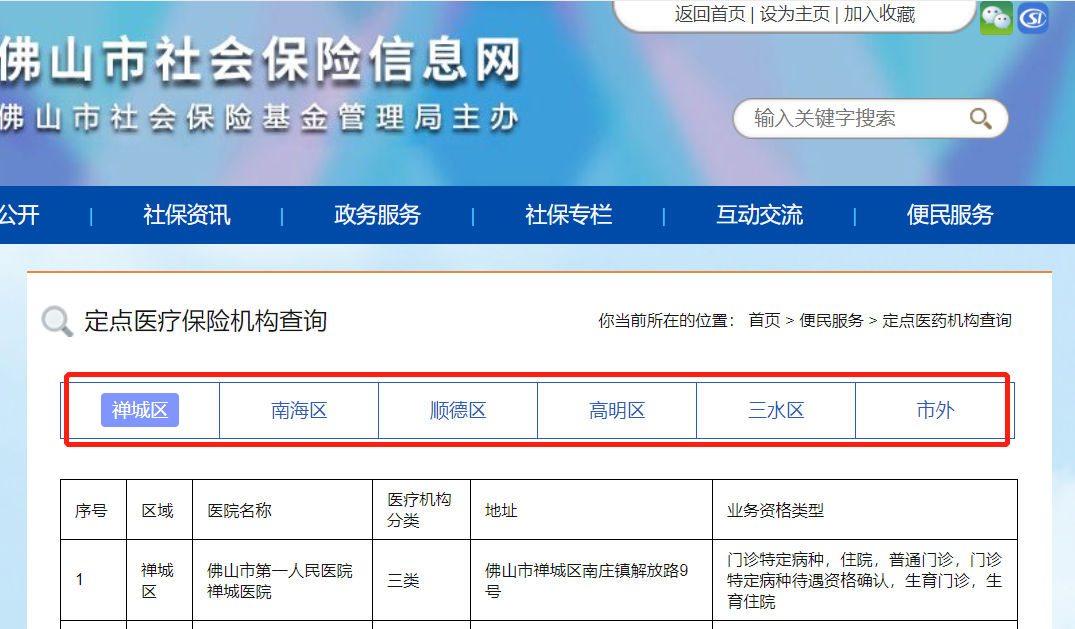This screenshot has width=1075, height=629.
Task: Click the blue SI logo icon
Action: pos(1032,18)
